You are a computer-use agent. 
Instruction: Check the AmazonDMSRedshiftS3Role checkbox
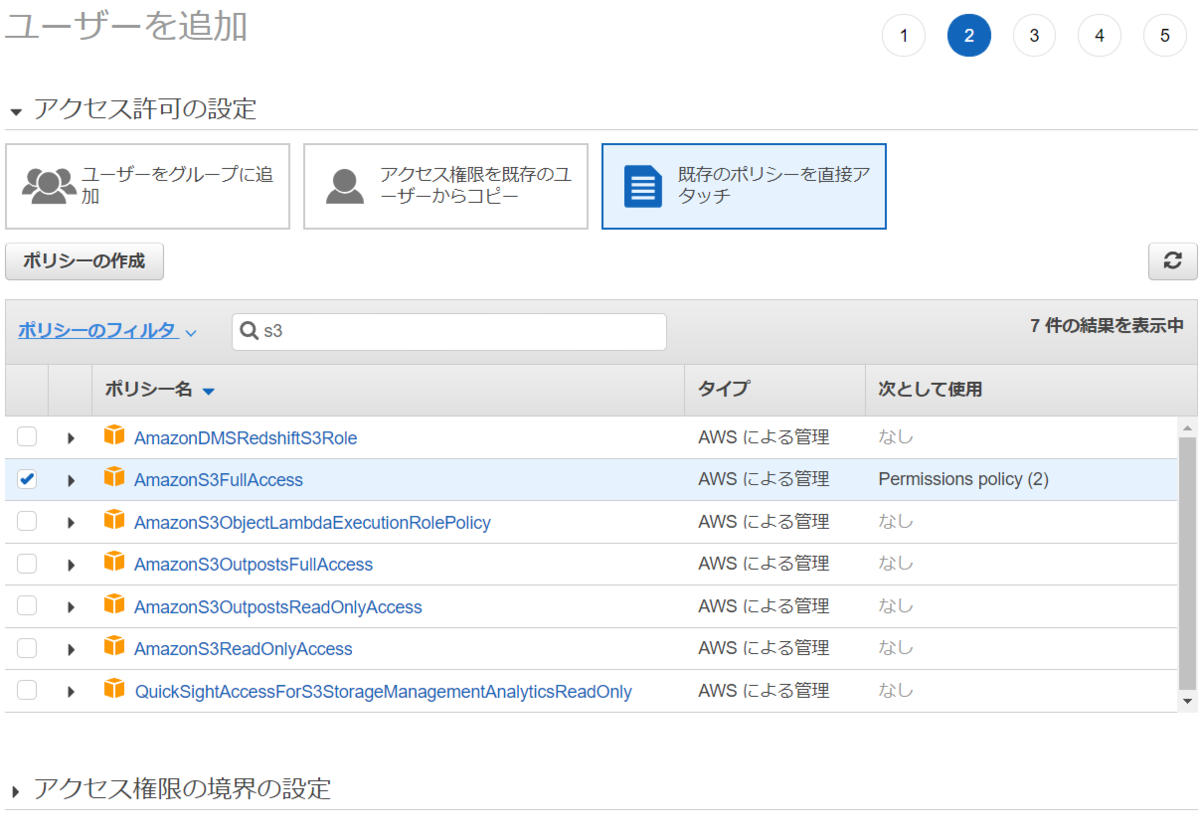pyautogui.click(x=27, y=437)
